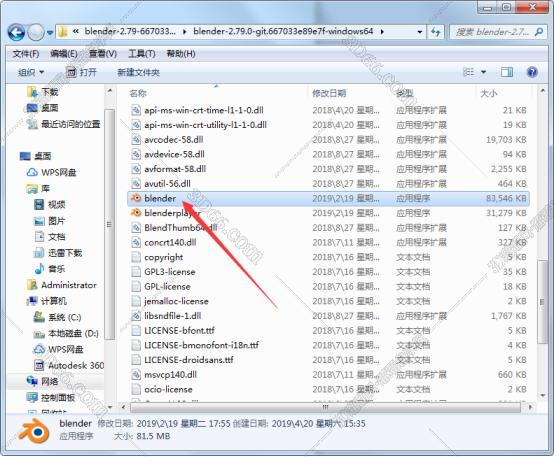Sort by 修改日期 column header
This screenshot has width=554, height=457.
pyautogui.click(x=329, y=94)
